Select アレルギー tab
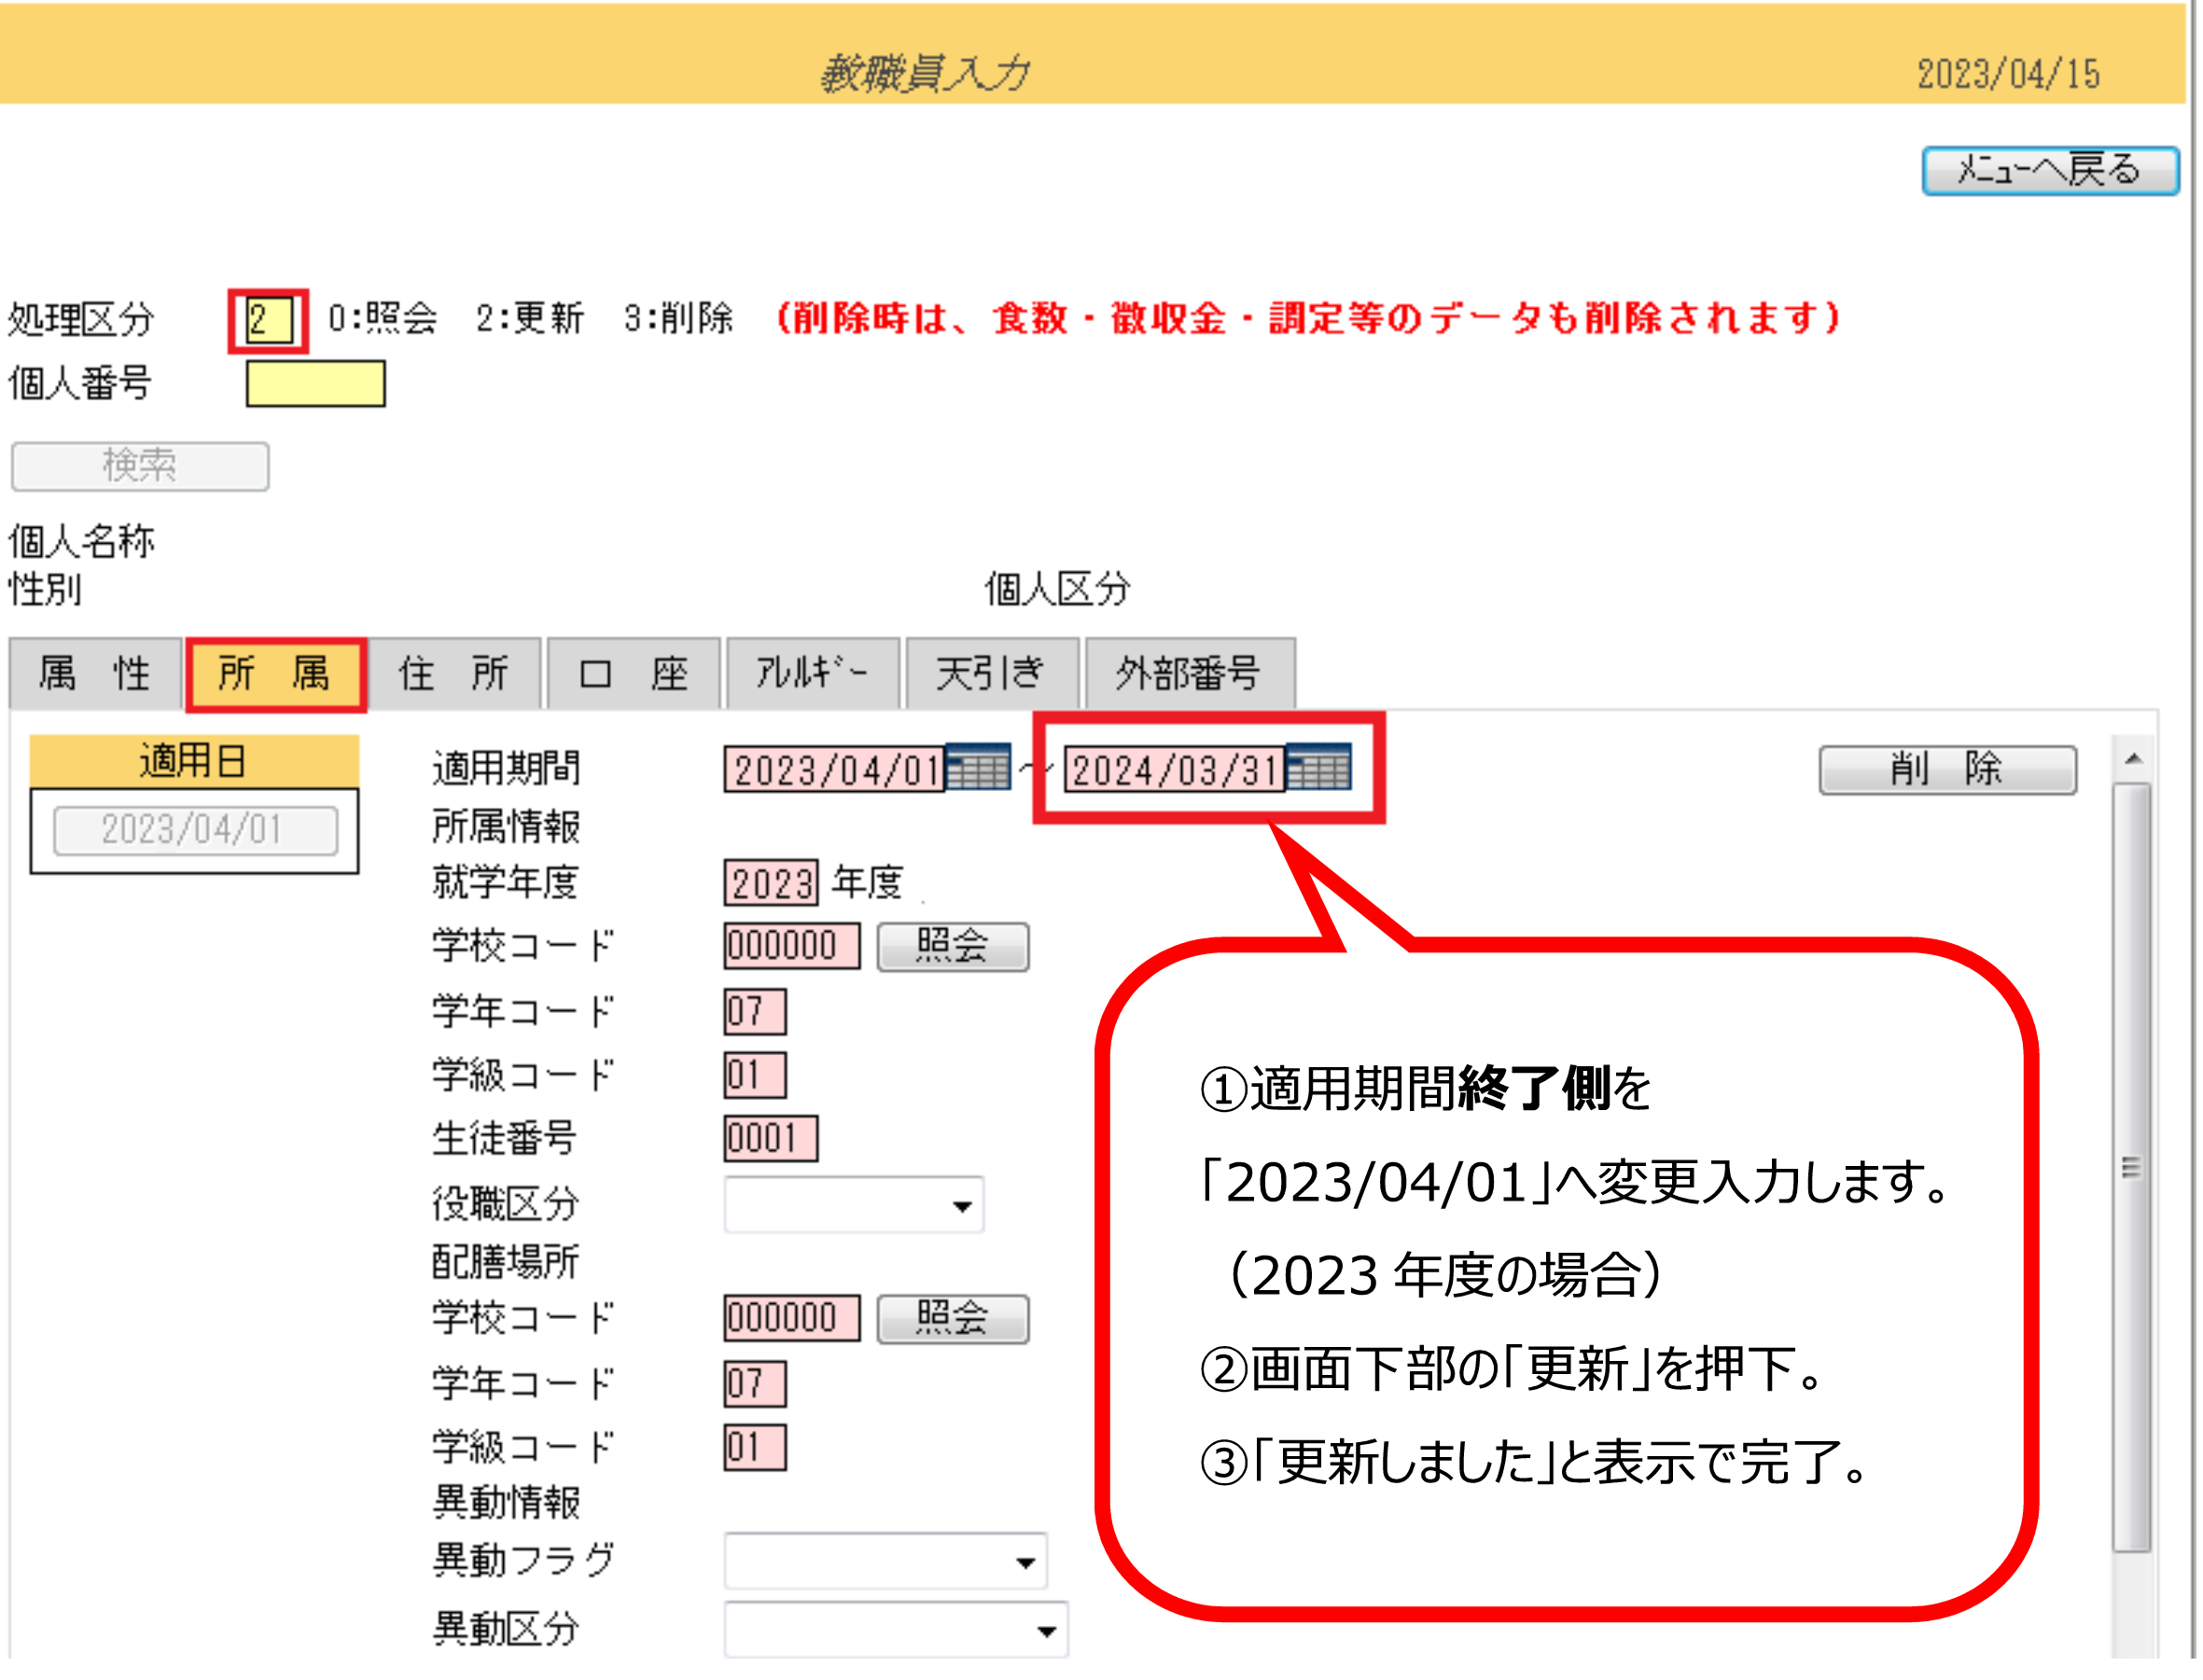The image size is (2203, 1680). pos(812,673)
